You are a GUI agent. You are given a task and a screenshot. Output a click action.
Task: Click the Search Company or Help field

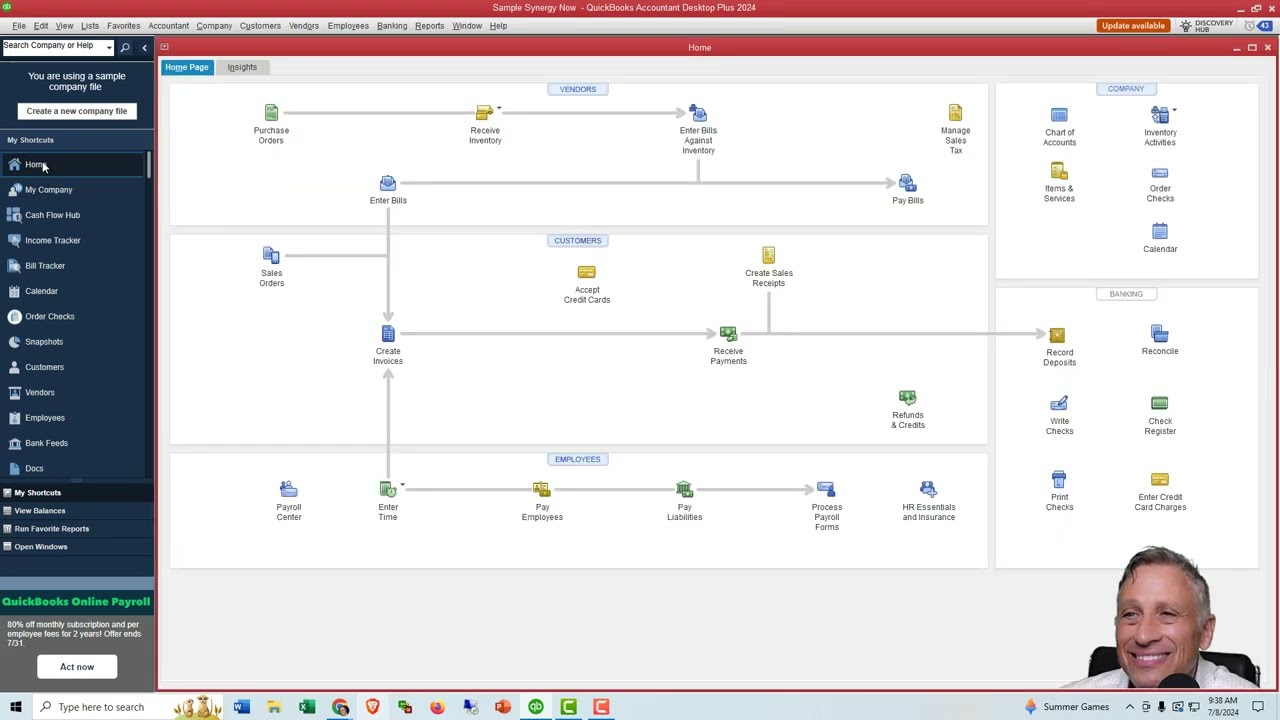pos(52,47)
